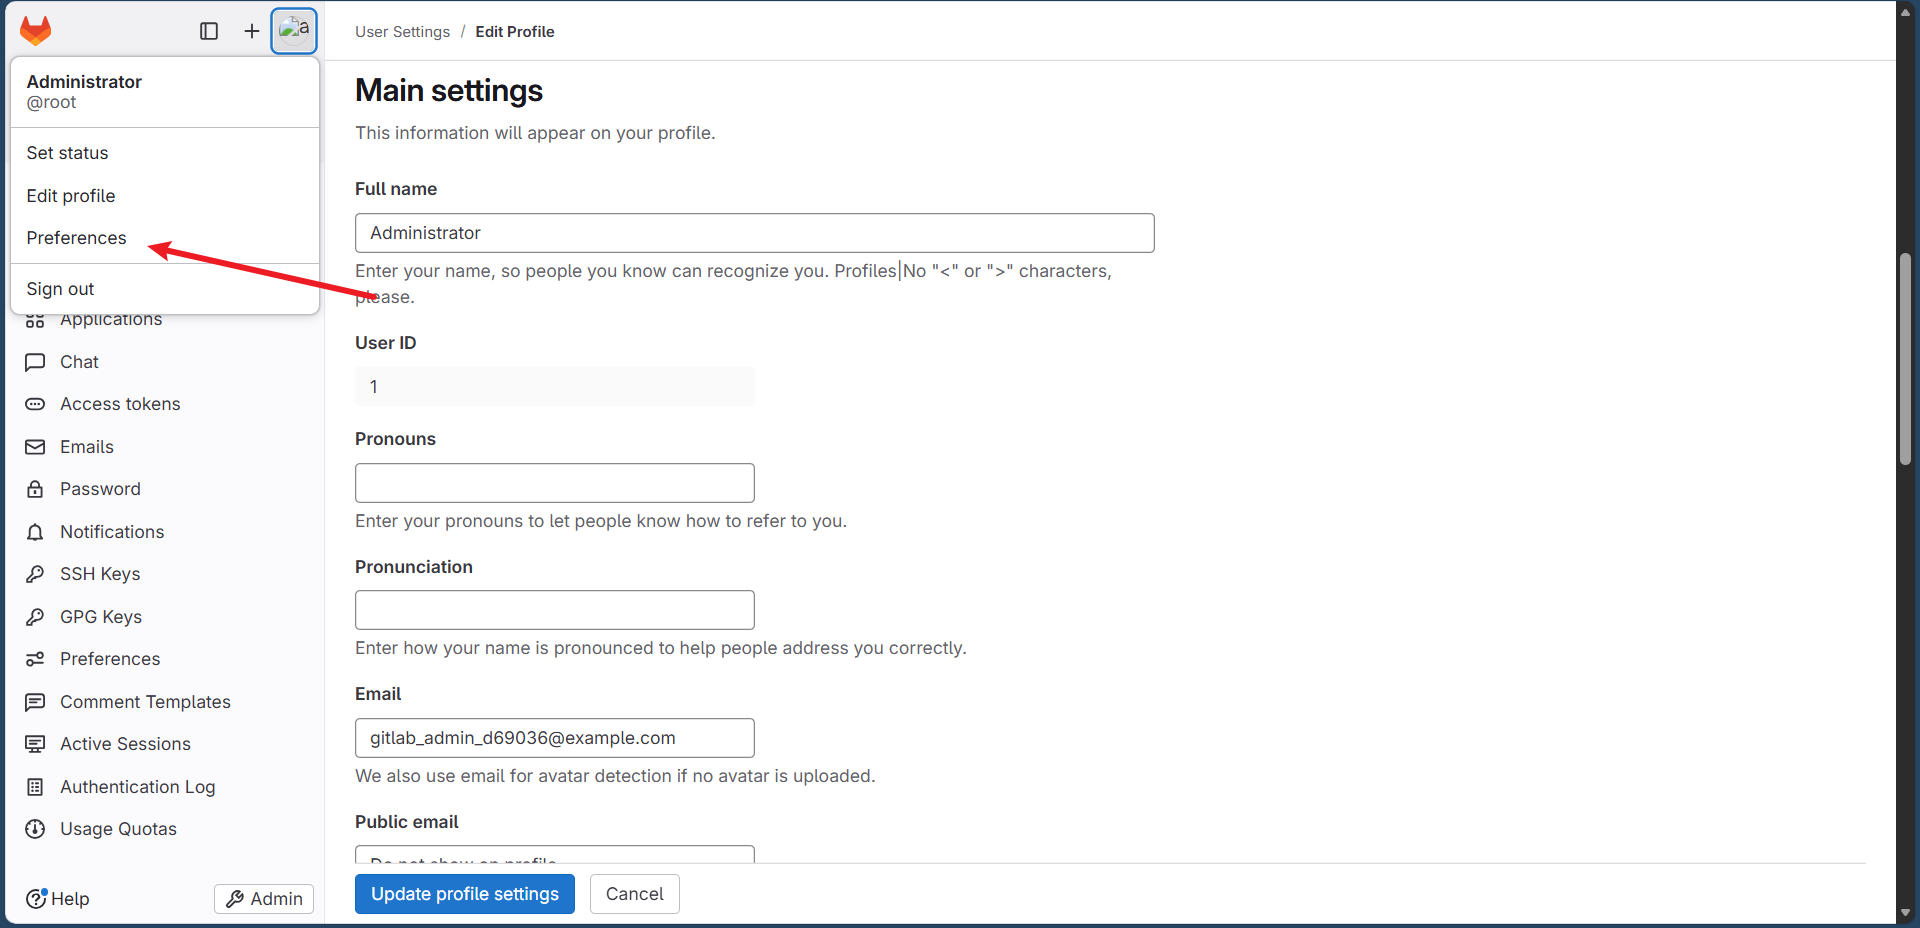Click the User Settings breadcrumb link
Viewport: 1920px width, 928px height.
(x=402, y=32)
